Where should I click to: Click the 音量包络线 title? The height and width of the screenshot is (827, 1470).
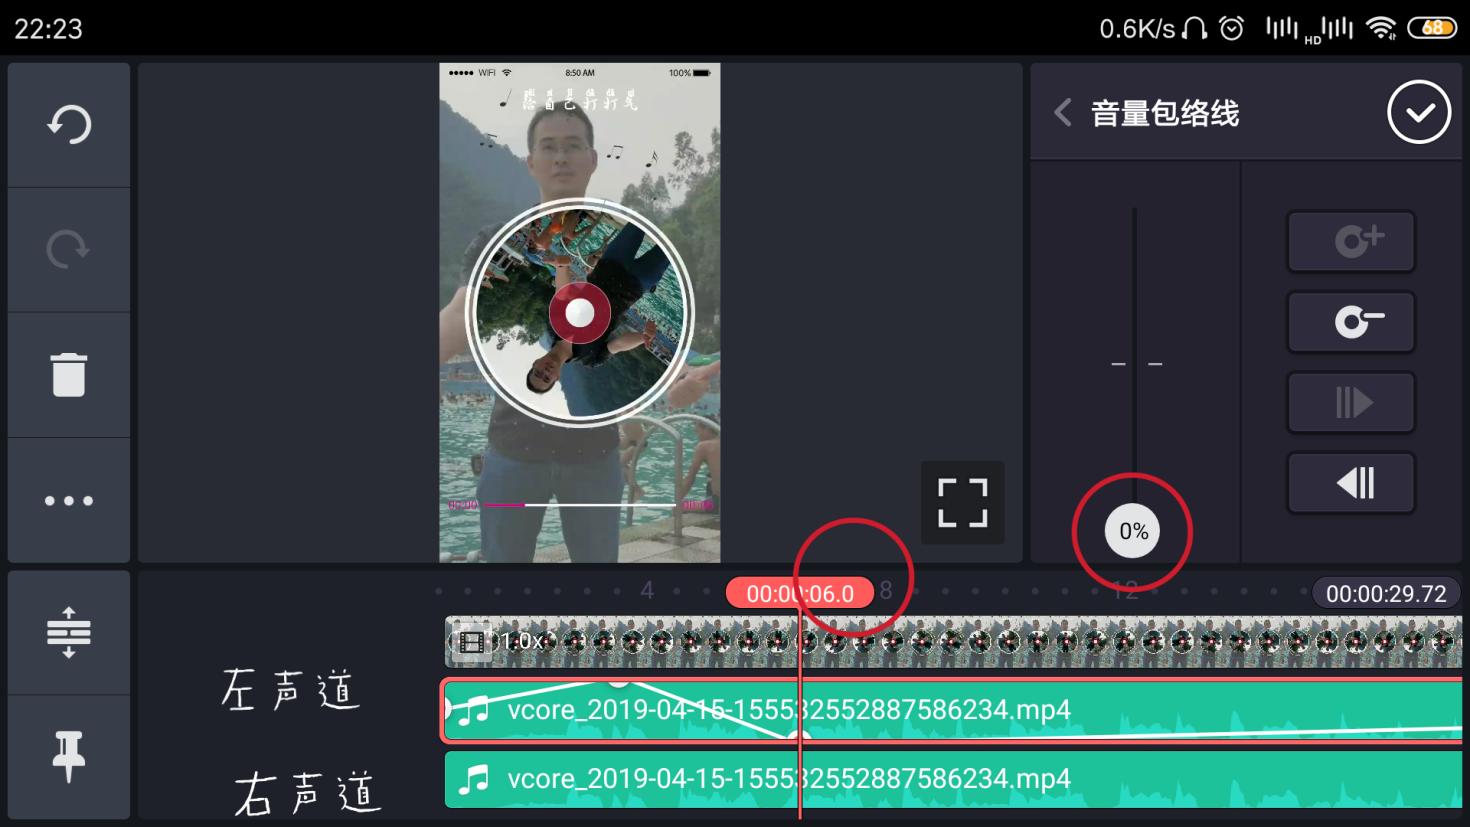[x=1165, y=113]
